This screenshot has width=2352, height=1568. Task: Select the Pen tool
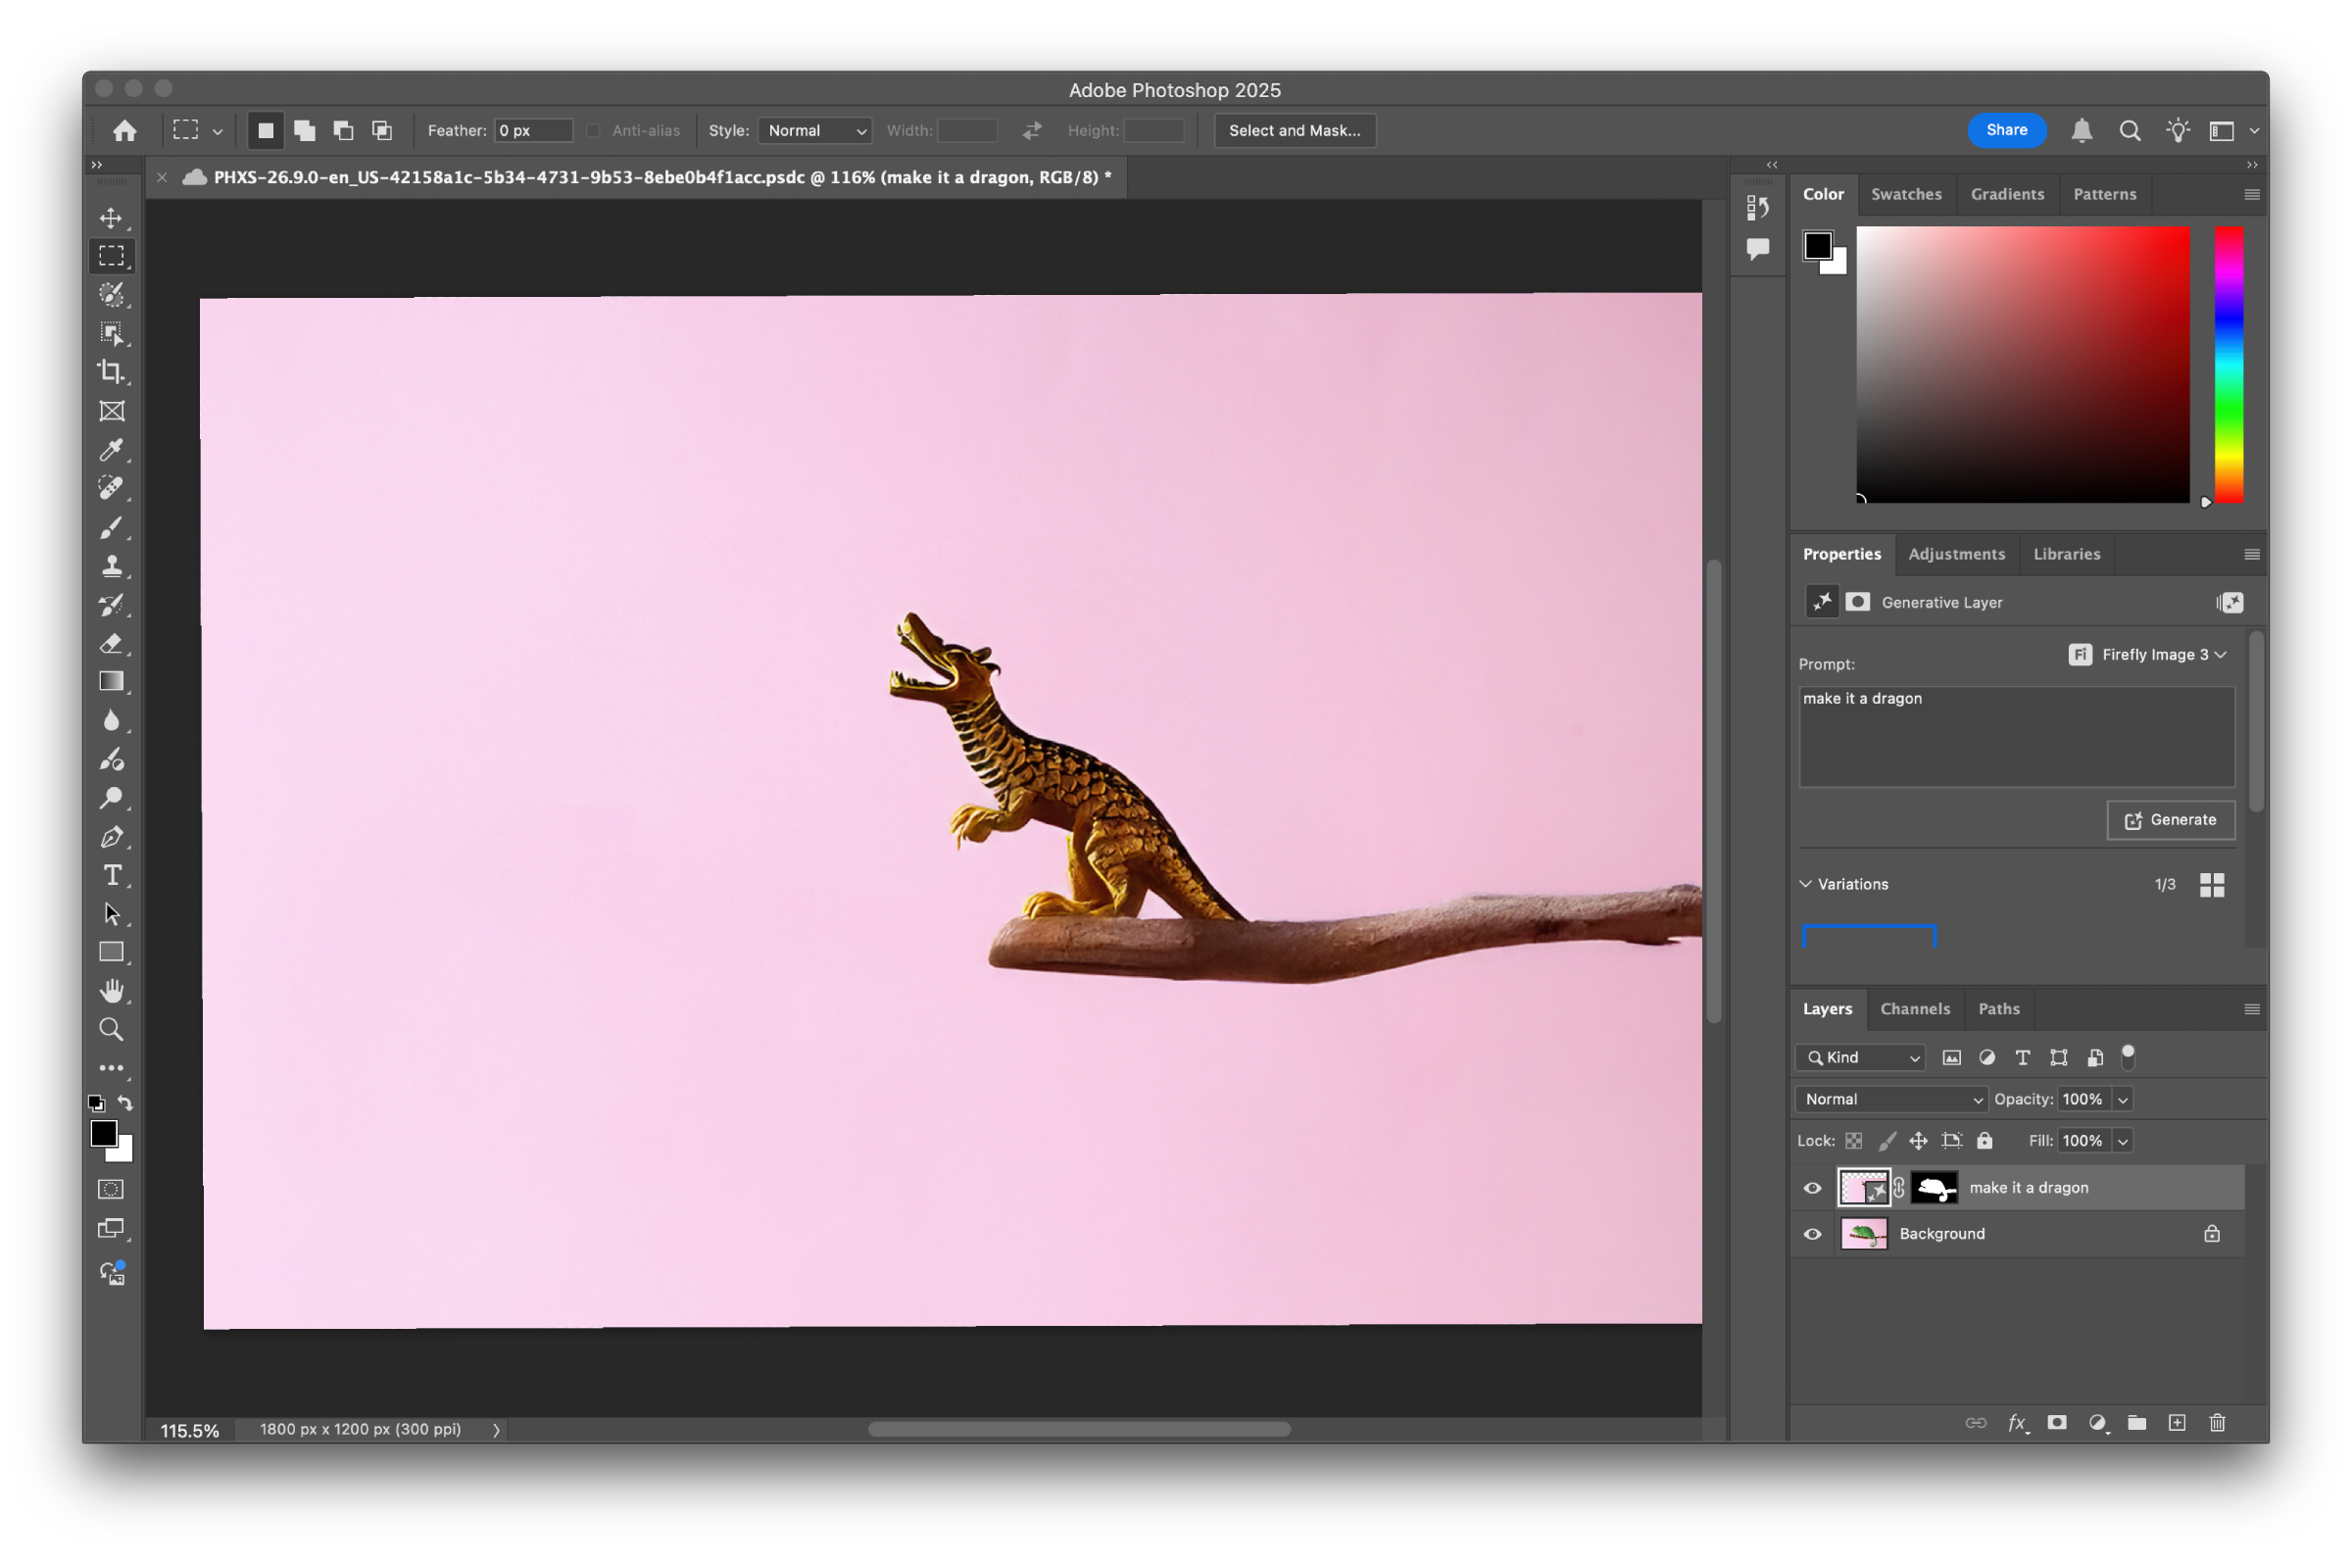[112, 836]
